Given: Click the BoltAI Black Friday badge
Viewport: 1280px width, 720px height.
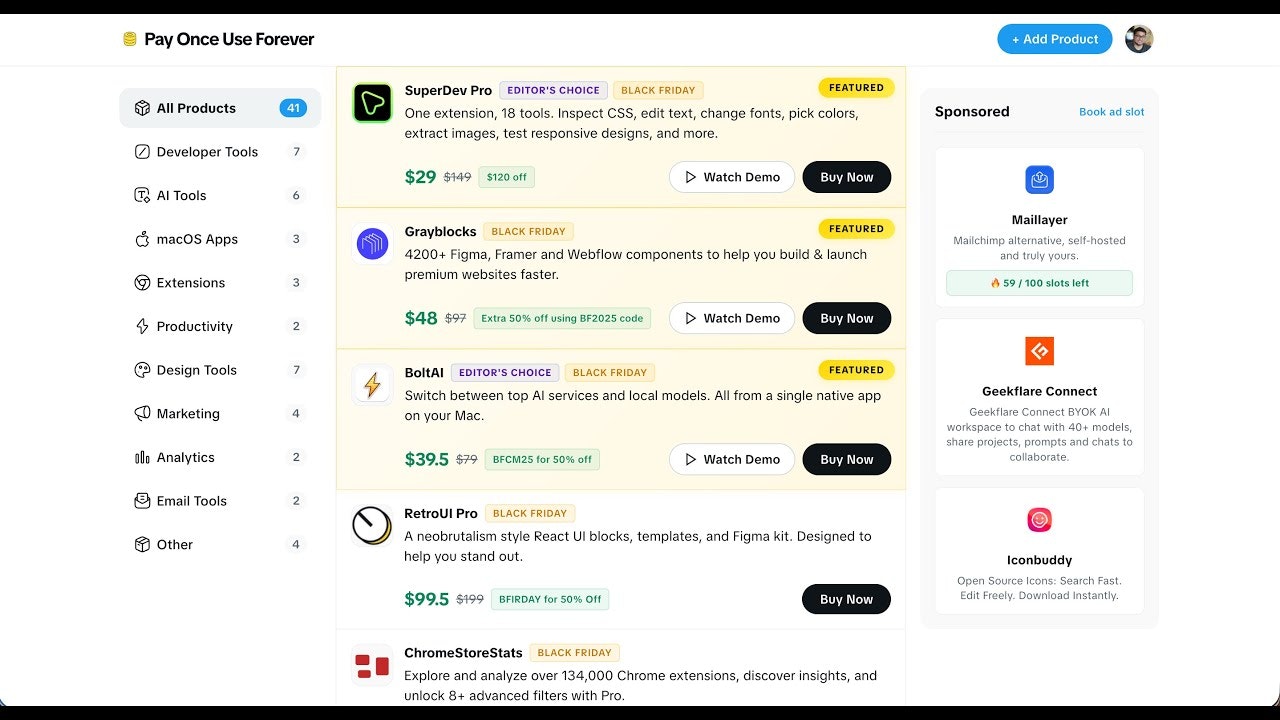Looking at the screenshot, I should [610, 372].
